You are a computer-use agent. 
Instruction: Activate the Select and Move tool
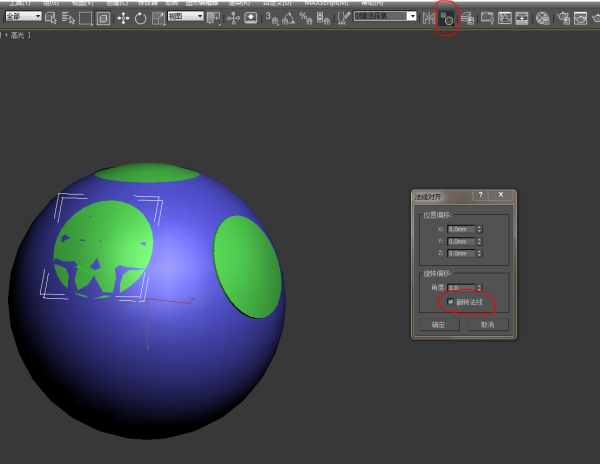(x=123, y=18)
